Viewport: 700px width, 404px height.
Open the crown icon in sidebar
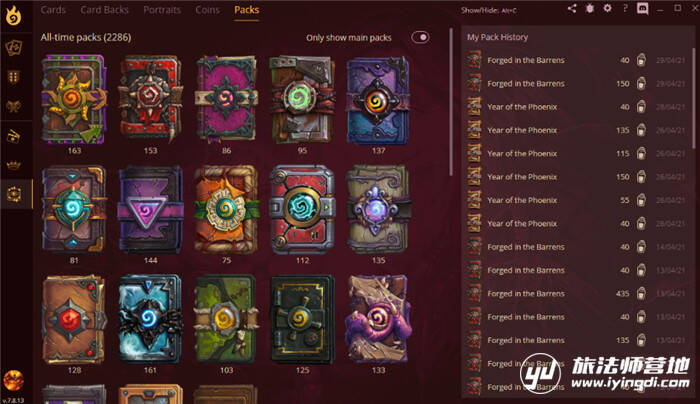pos(14,165)
